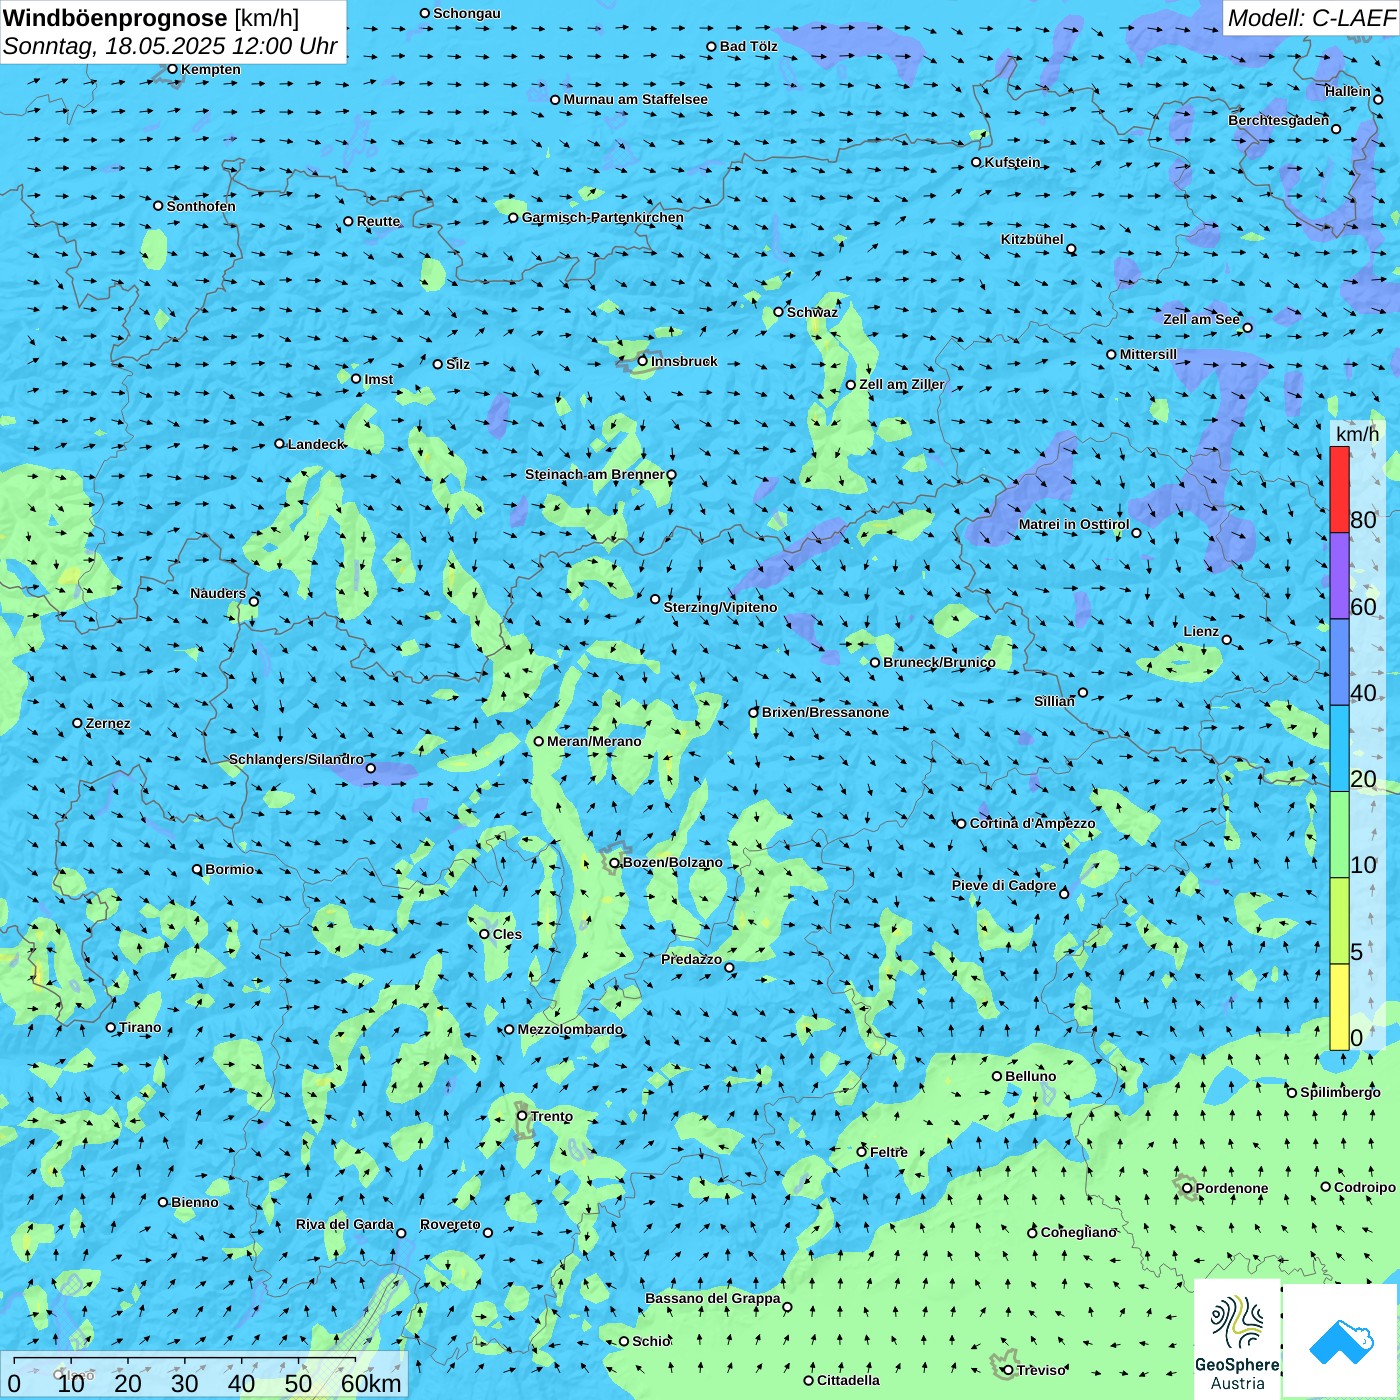Click the Predazzo label
The image size is (1400, 1400).
pos(691,959)
